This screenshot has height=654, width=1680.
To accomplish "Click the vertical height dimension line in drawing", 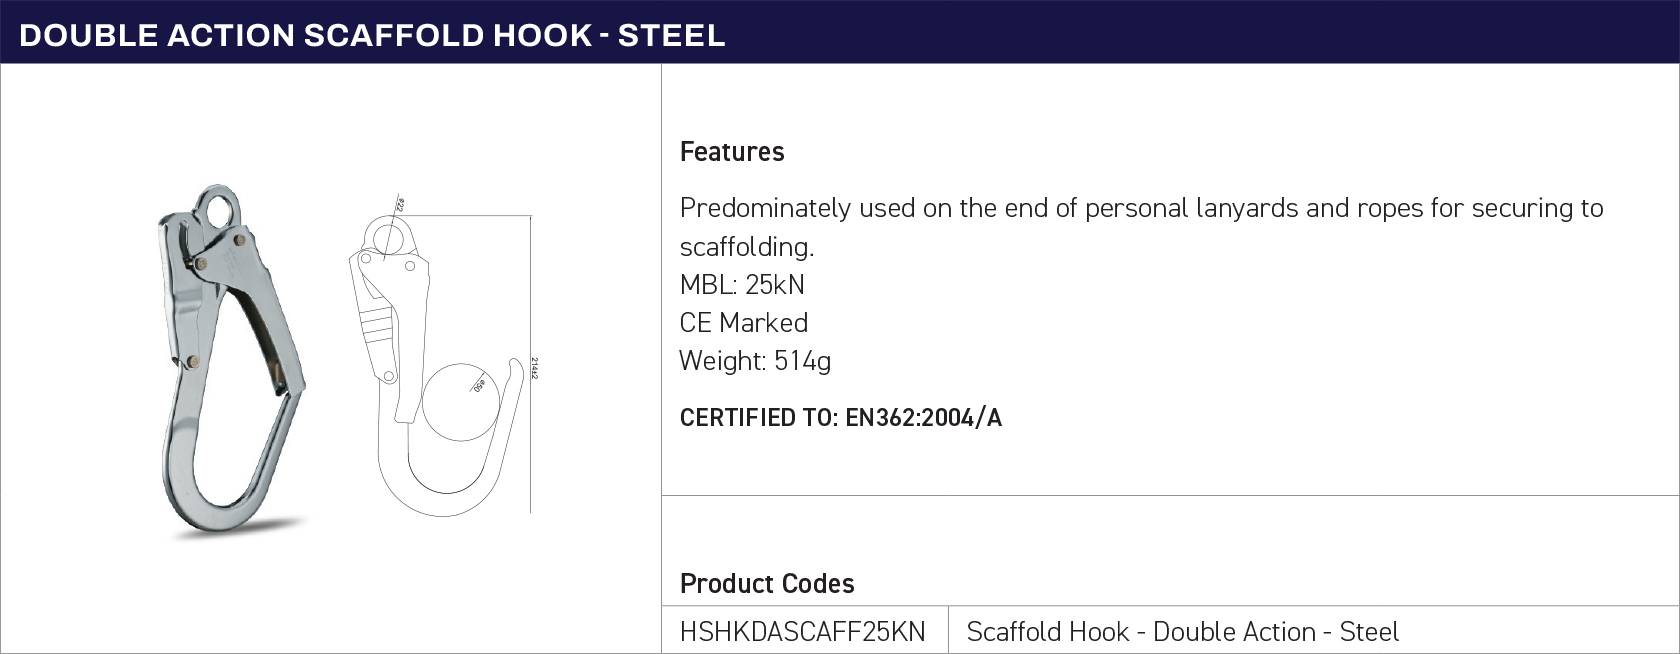I will coord(530,364).
